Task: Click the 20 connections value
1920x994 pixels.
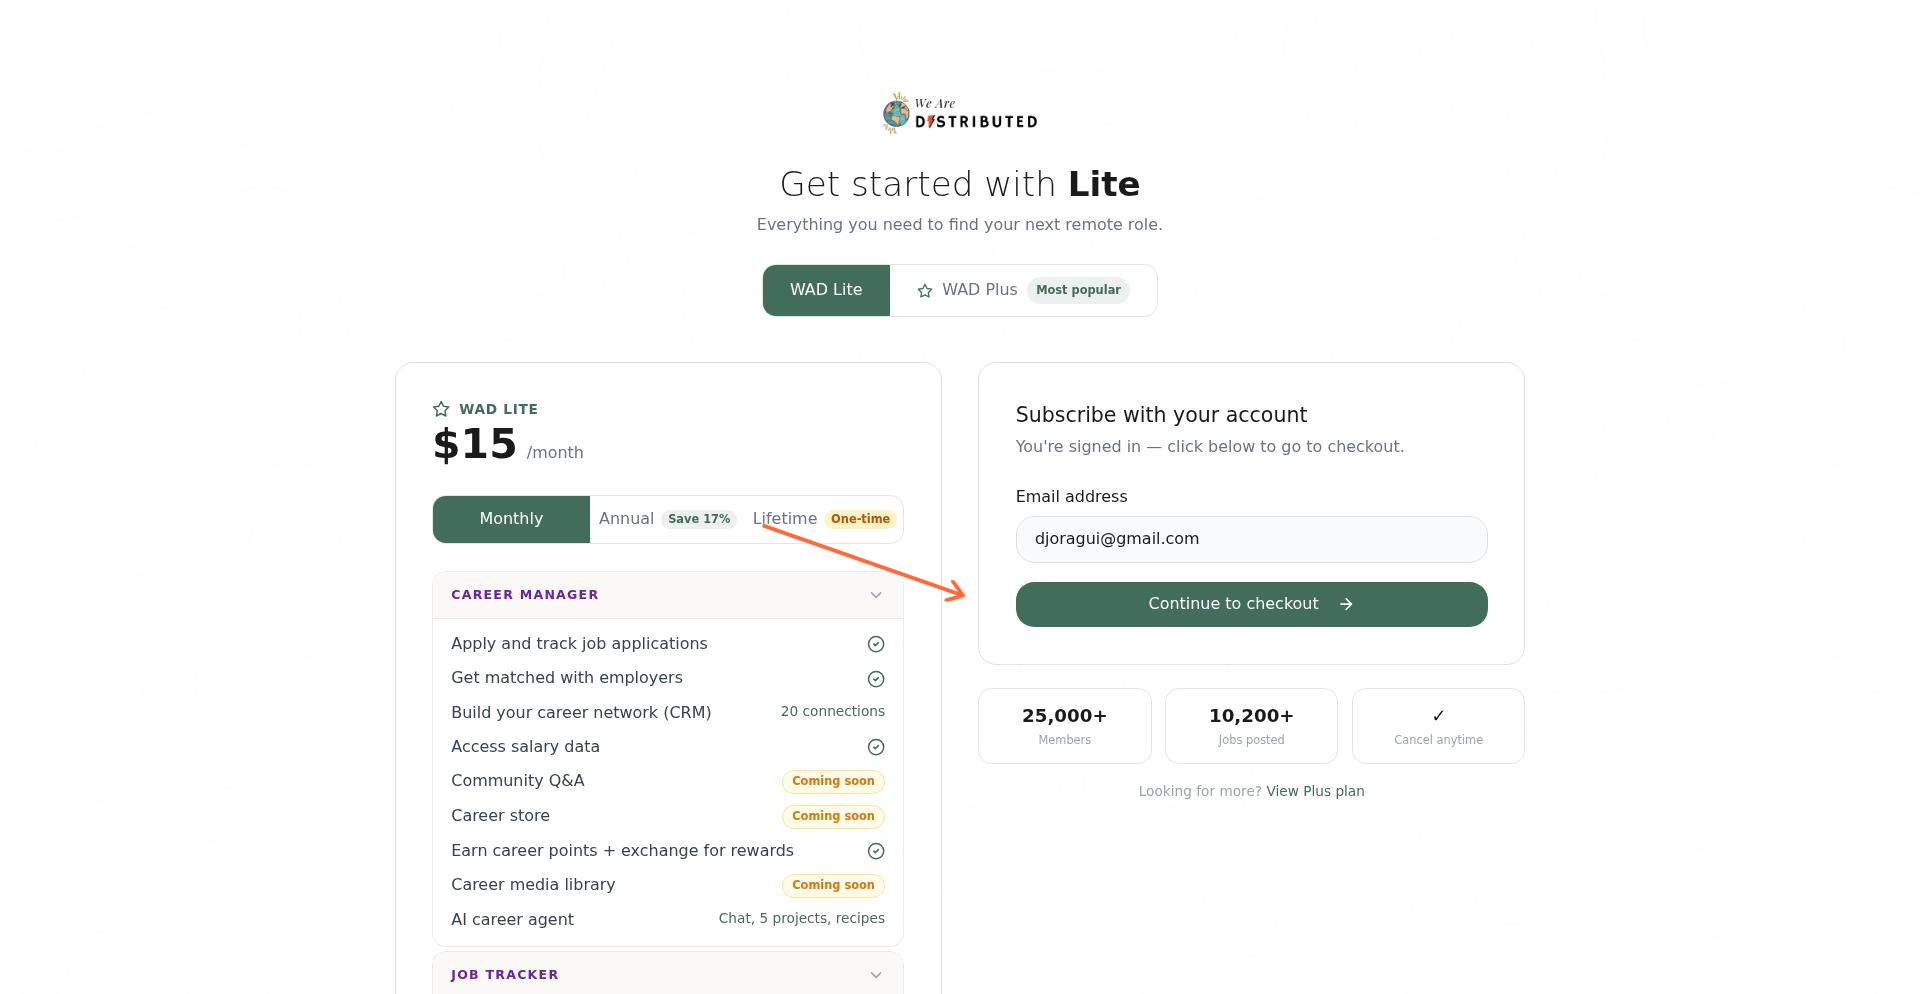Action: click(x=832, y=711)
